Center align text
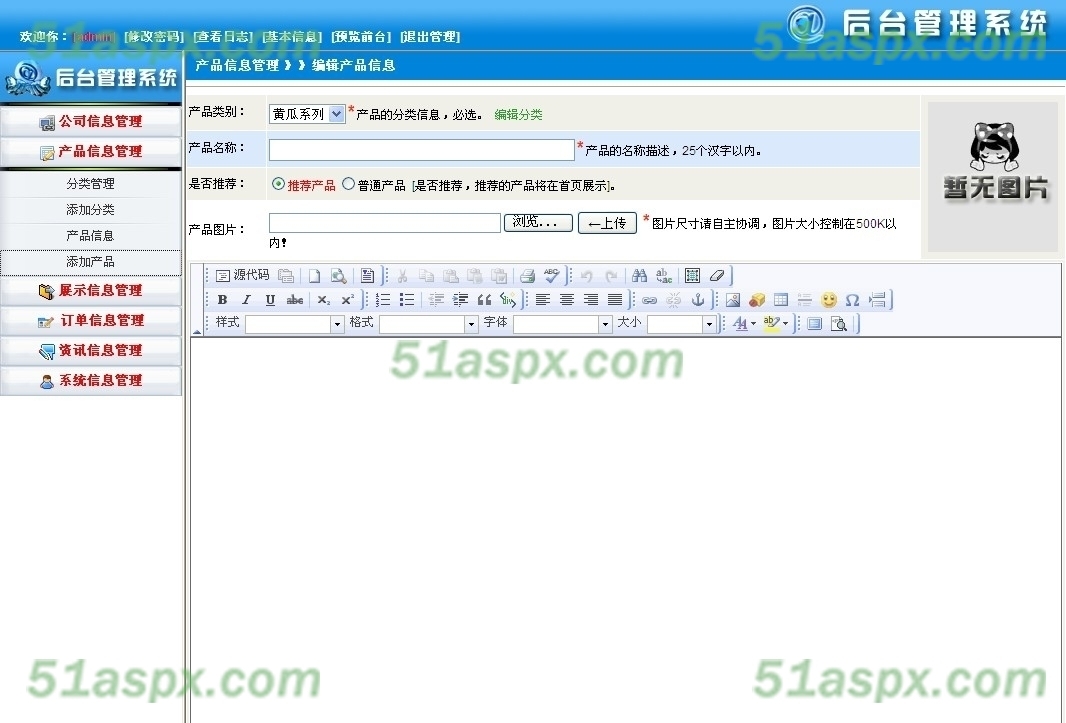Viewport: 1066px width, 723px height. (567, 300)
